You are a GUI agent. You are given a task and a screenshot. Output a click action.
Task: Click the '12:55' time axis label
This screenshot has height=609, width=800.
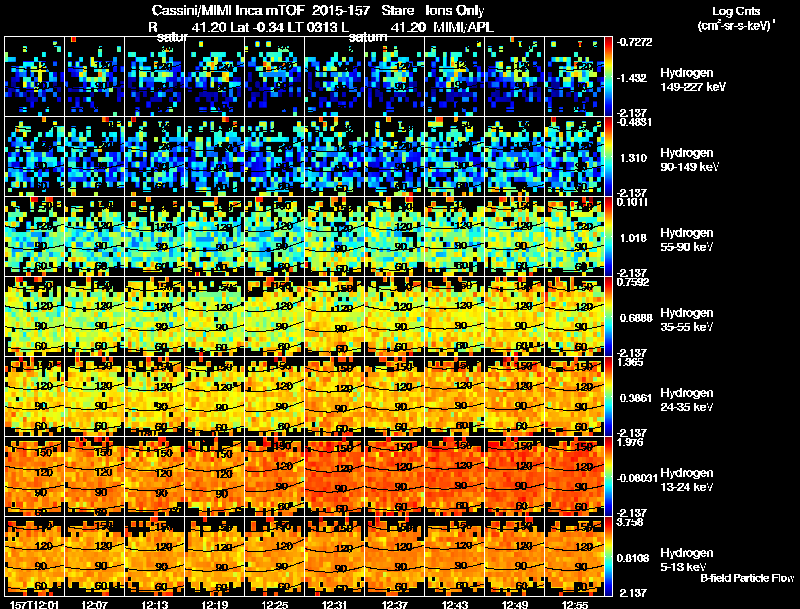point(575,604)
